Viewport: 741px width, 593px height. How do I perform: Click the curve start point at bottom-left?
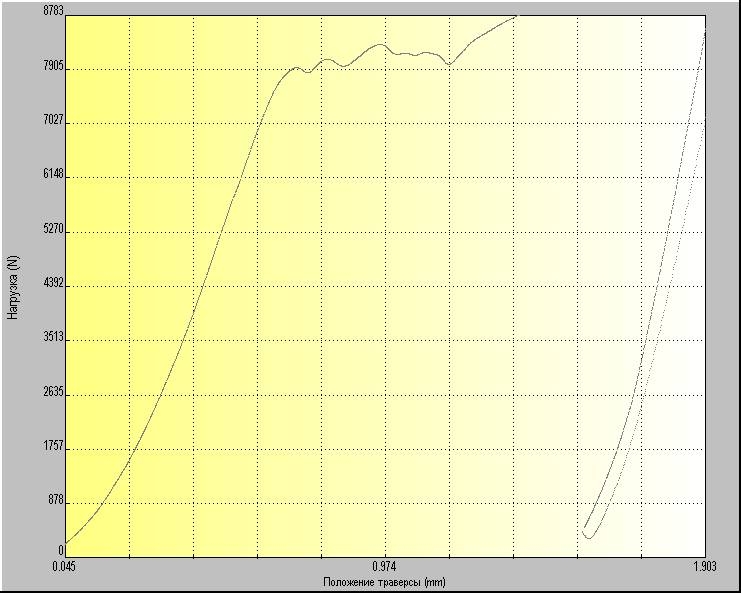tap(66, 543)
